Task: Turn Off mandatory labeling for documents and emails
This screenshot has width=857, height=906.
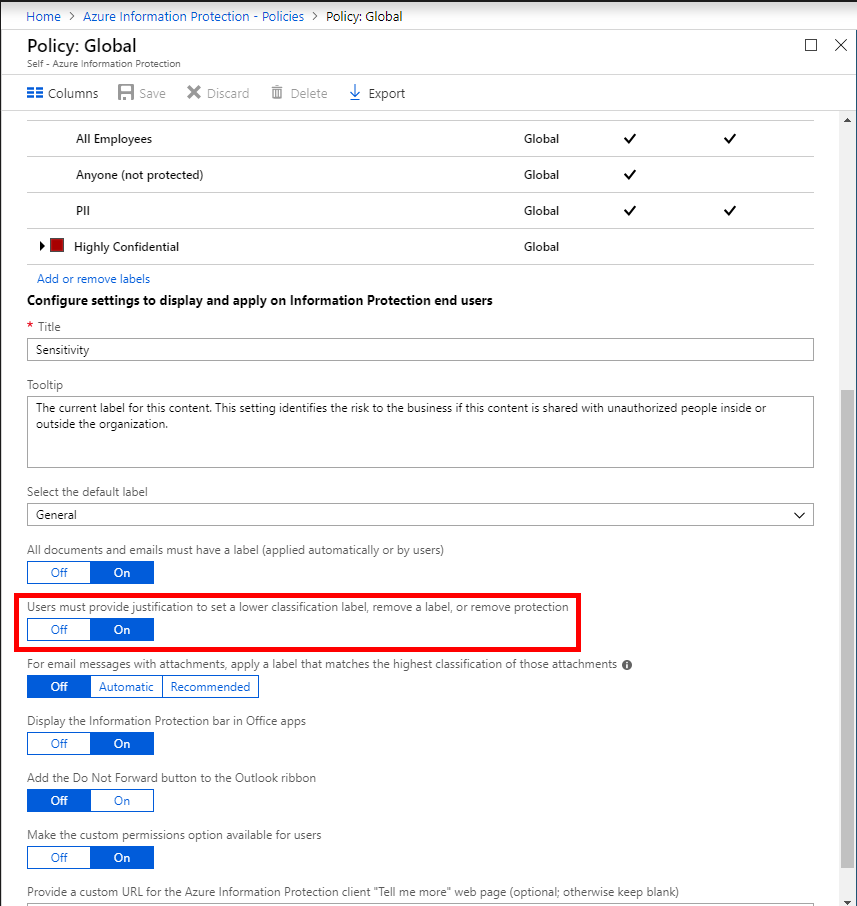Action: pyautogui.click(x=59, y=573)
